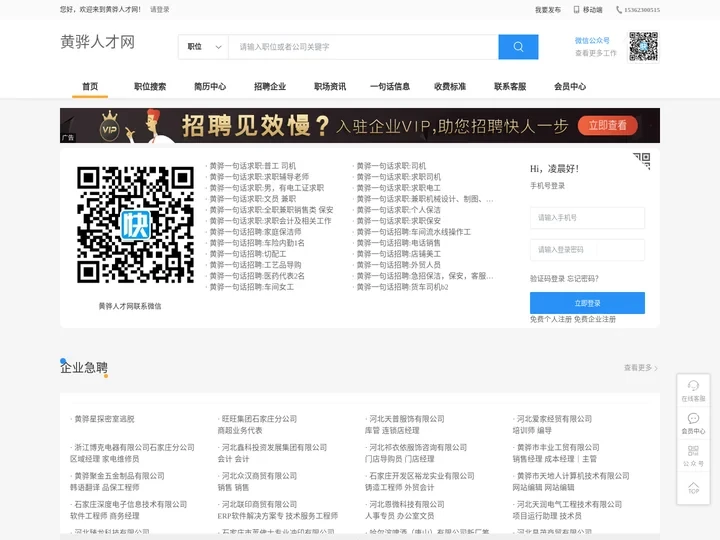The height and width of the screenshot is (540, 720).
Task: Click the blue search magnifier button
Action: click(x=518, y=47)
